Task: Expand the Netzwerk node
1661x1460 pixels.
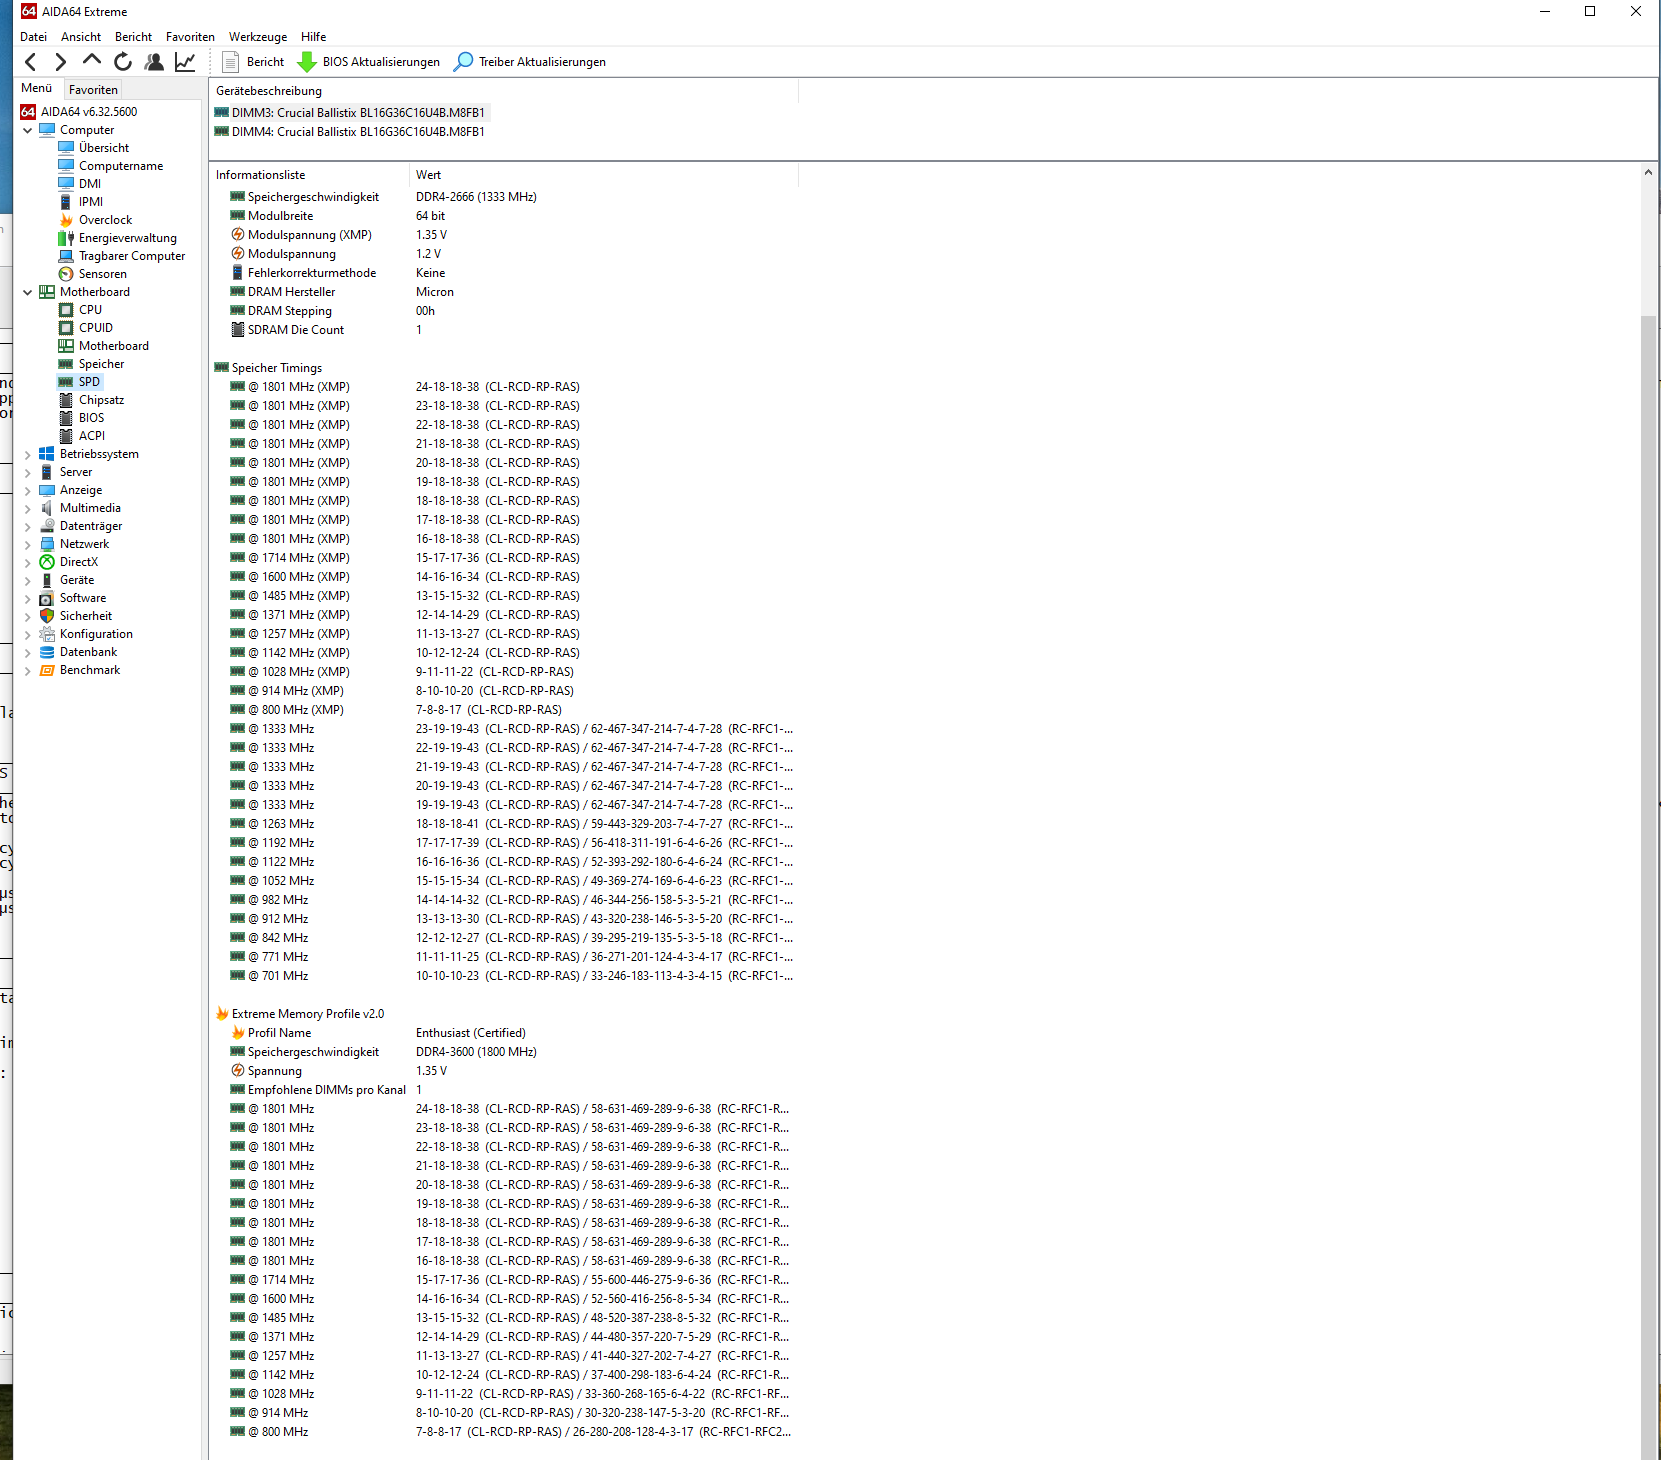Action: click(27, 544)
